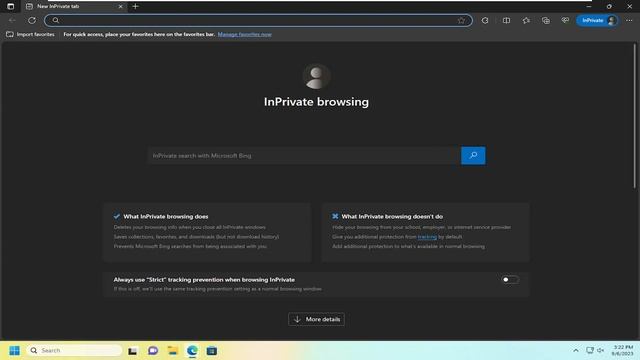
Task: Open Windows Start menu
Action: pyautogui.click(x=14, y=351)
